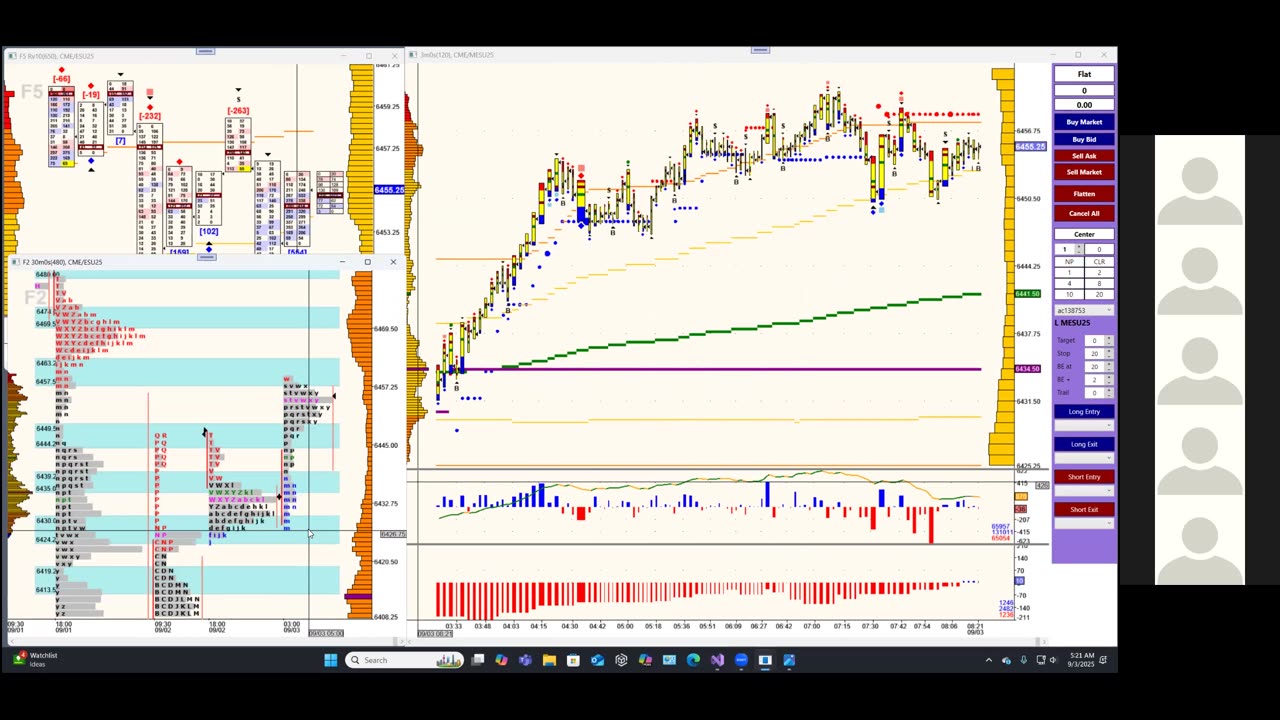This screenshot has width=1280, height=720.
Task: Open Outlook from the taskbar
Action: (597, 660)
